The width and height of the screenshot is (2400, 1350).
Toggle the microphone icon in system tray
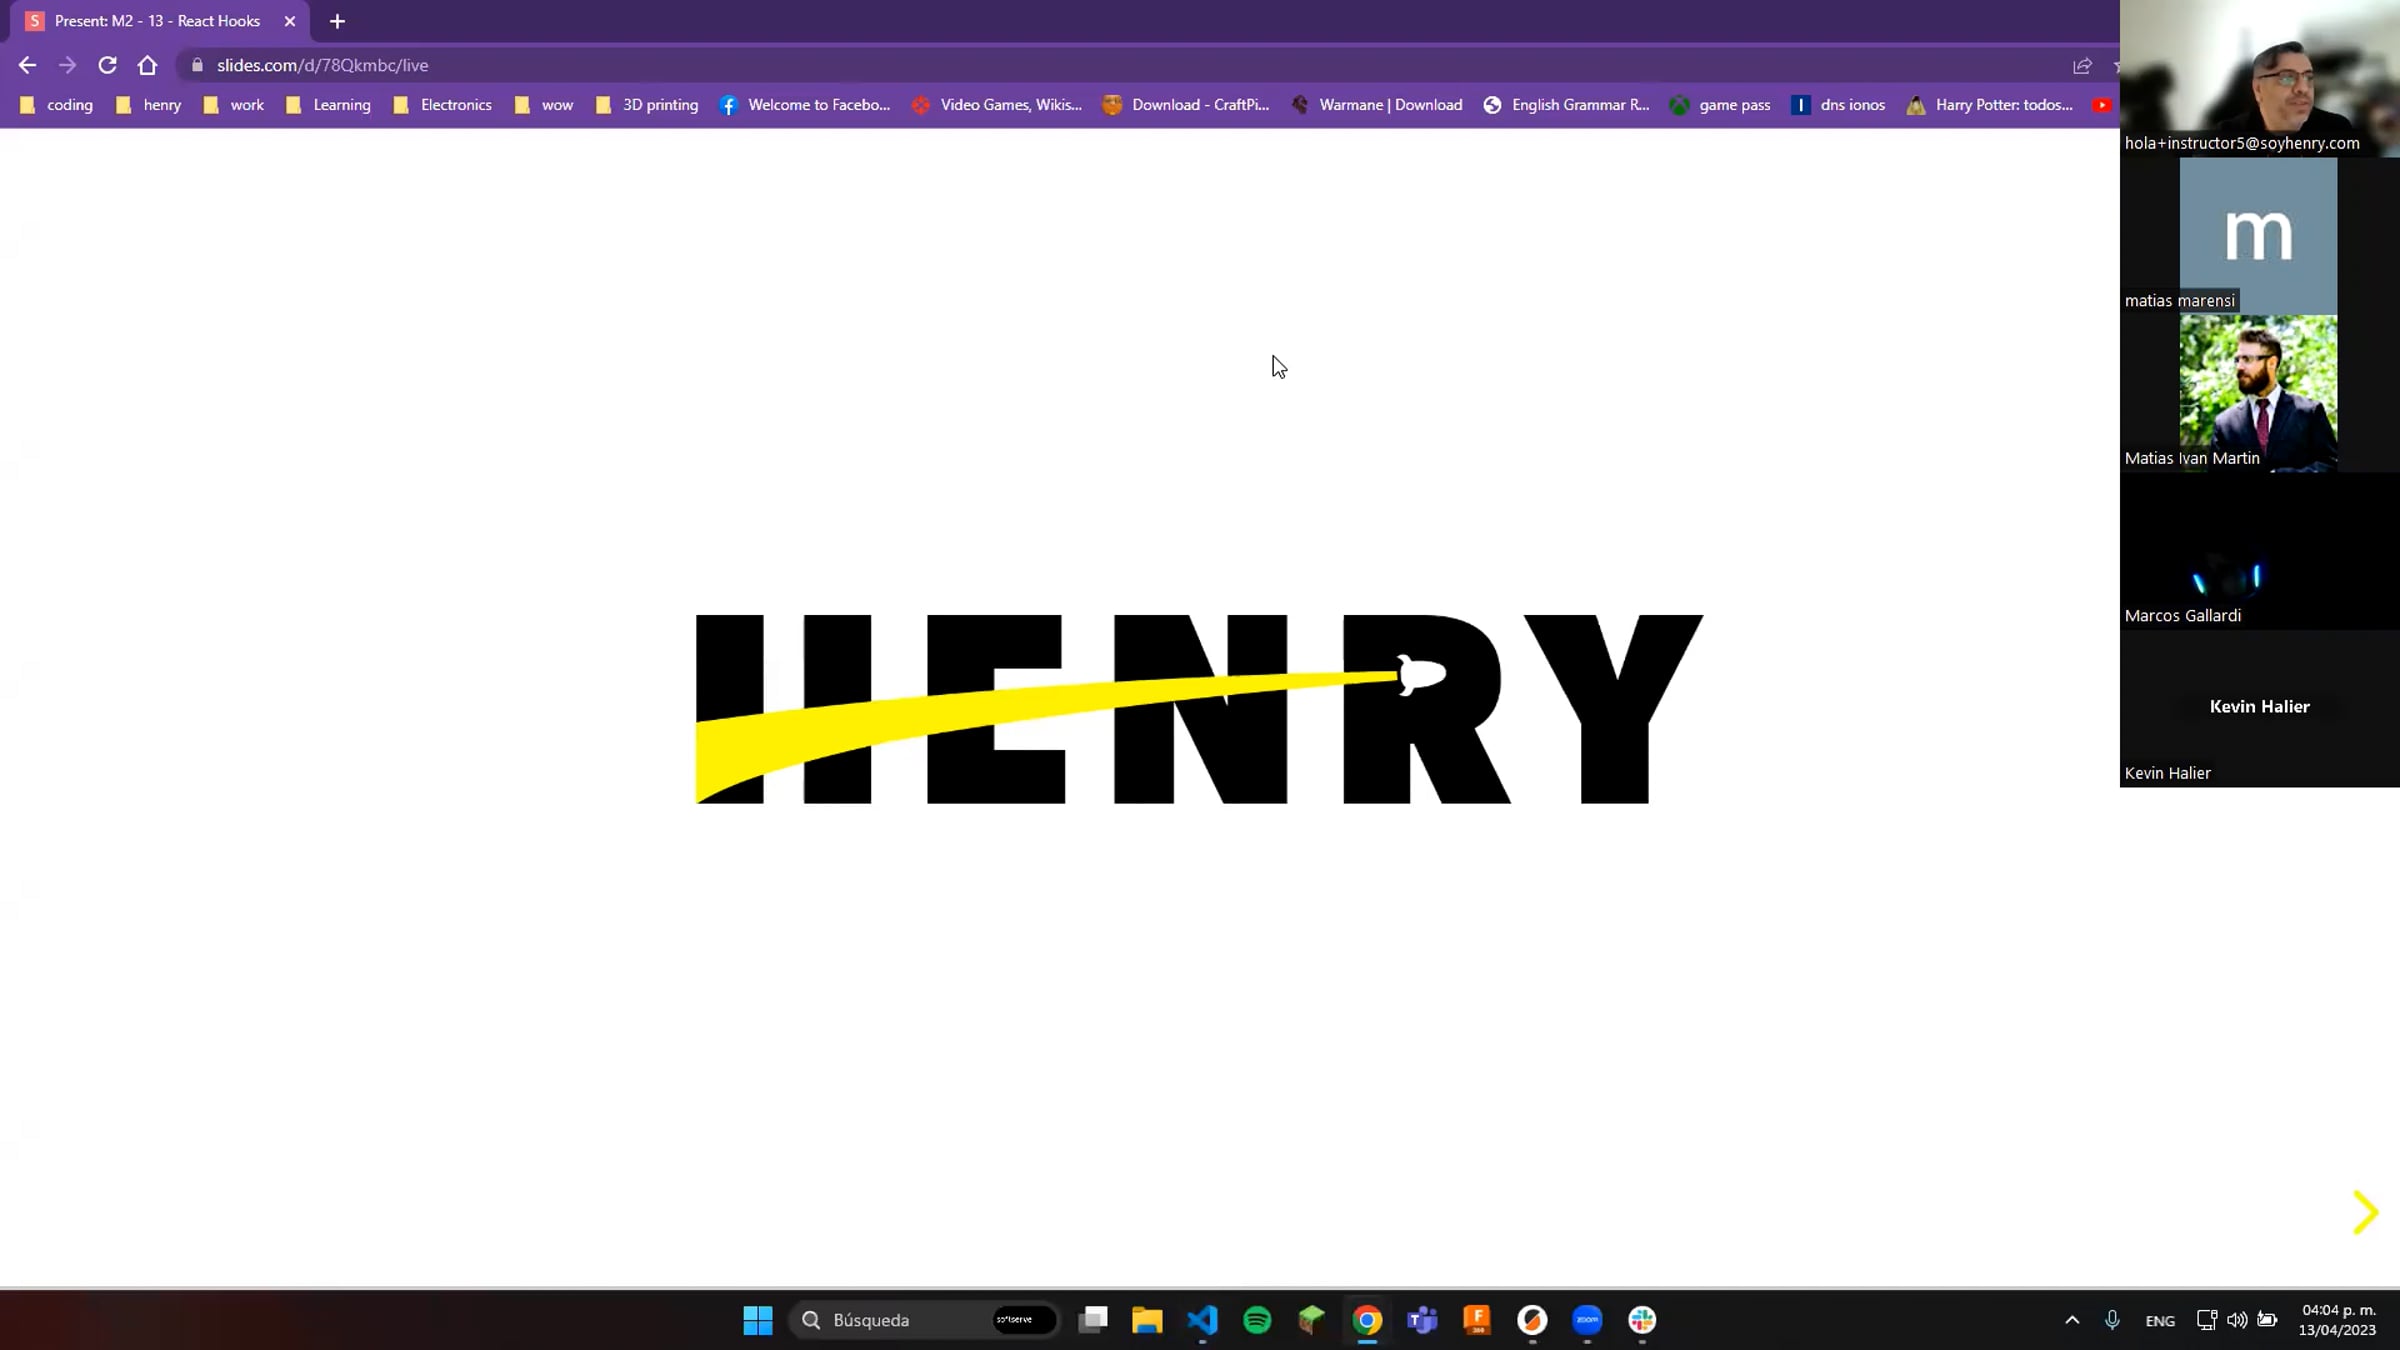(2112, 1320)
